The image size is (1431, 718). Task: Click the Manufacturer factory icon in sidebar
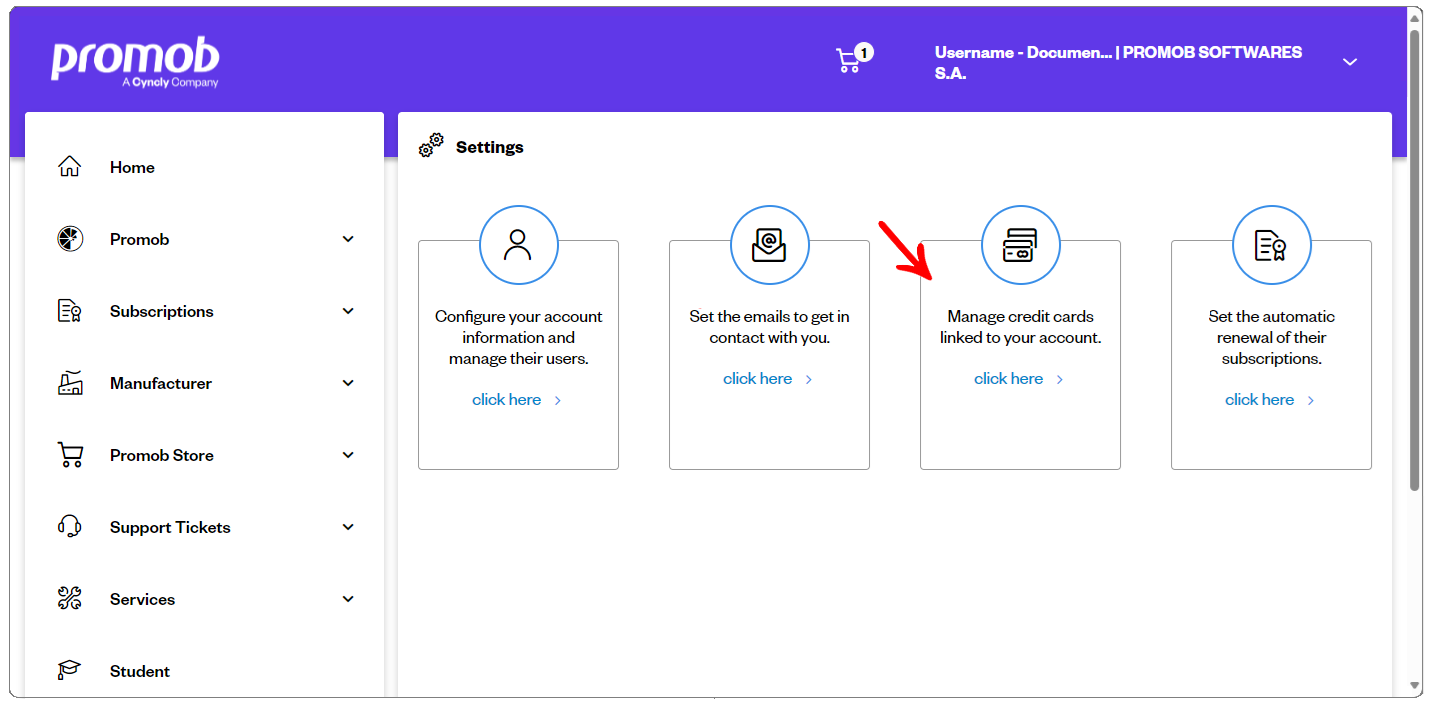70,383
